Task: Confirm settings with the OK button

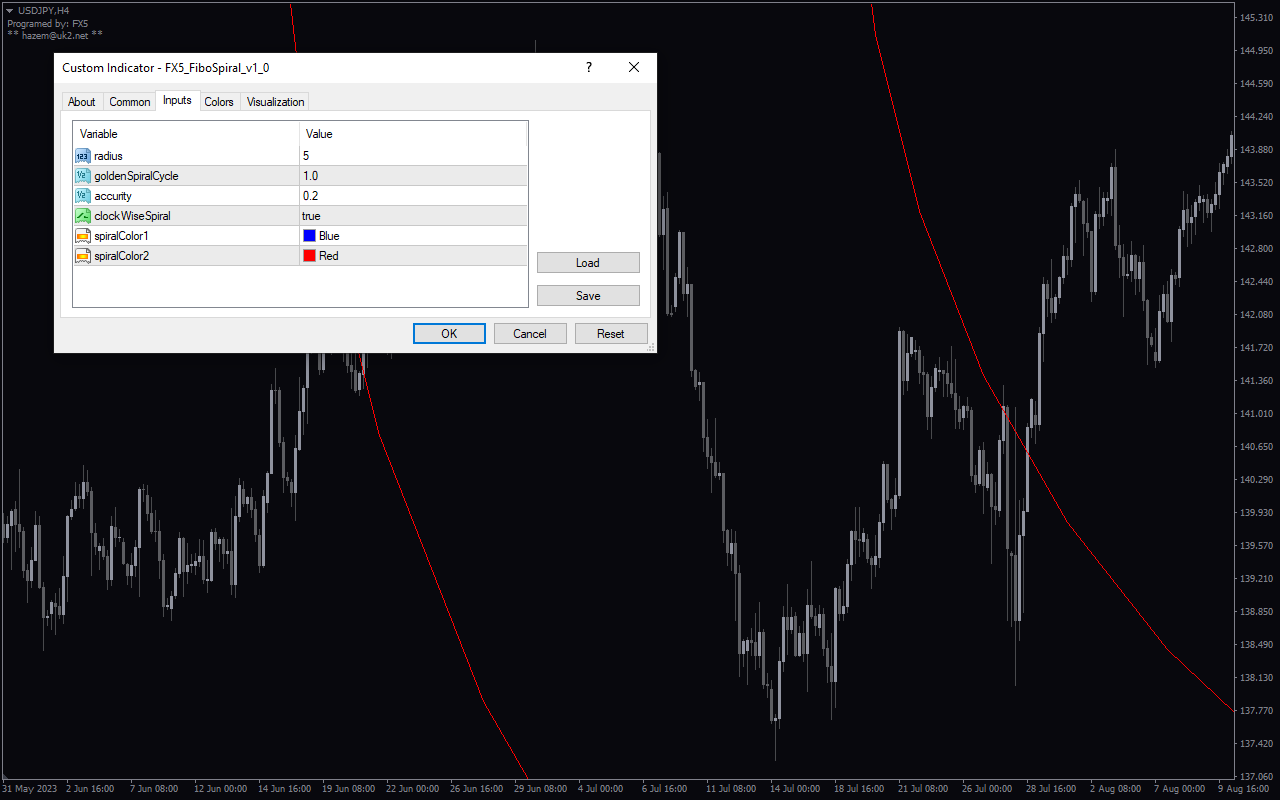Action: click(449, 334)
